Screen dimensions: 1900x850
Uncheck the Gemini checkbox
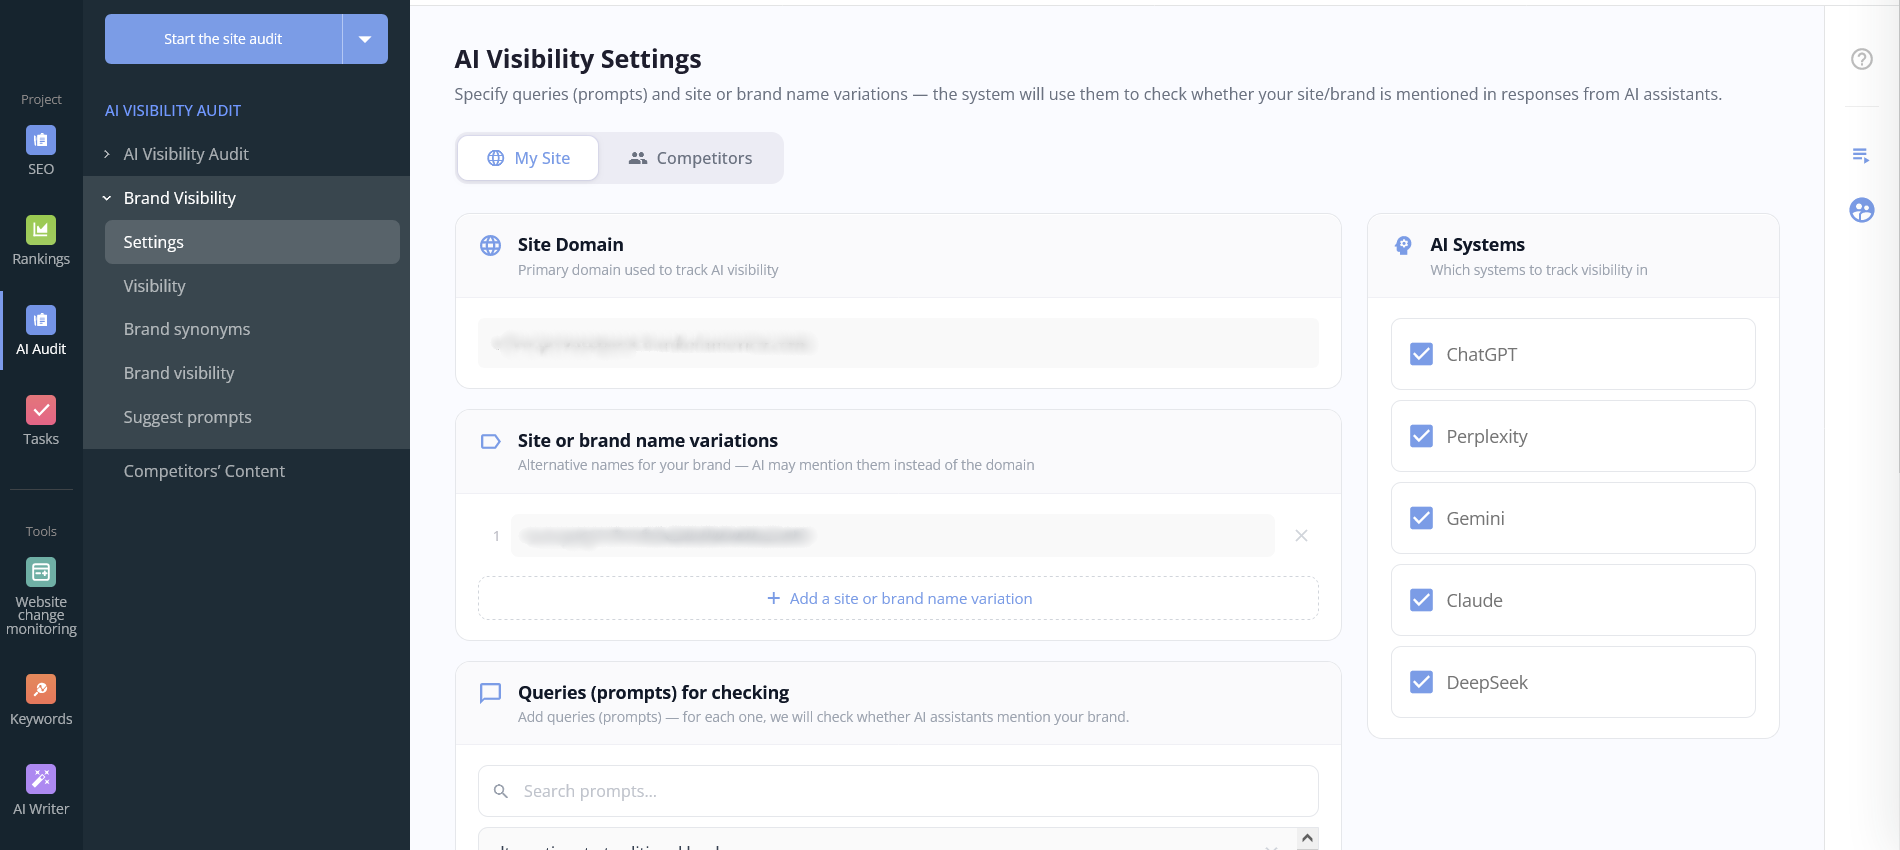1421,518
